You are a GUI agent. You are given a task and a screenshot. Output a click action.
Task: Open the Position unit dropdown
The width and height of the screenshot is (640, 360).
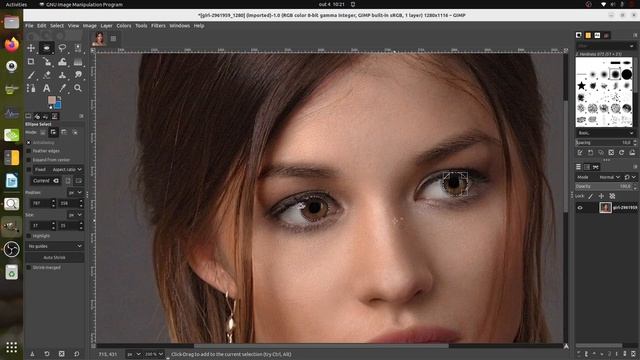[x=75, y=192]
